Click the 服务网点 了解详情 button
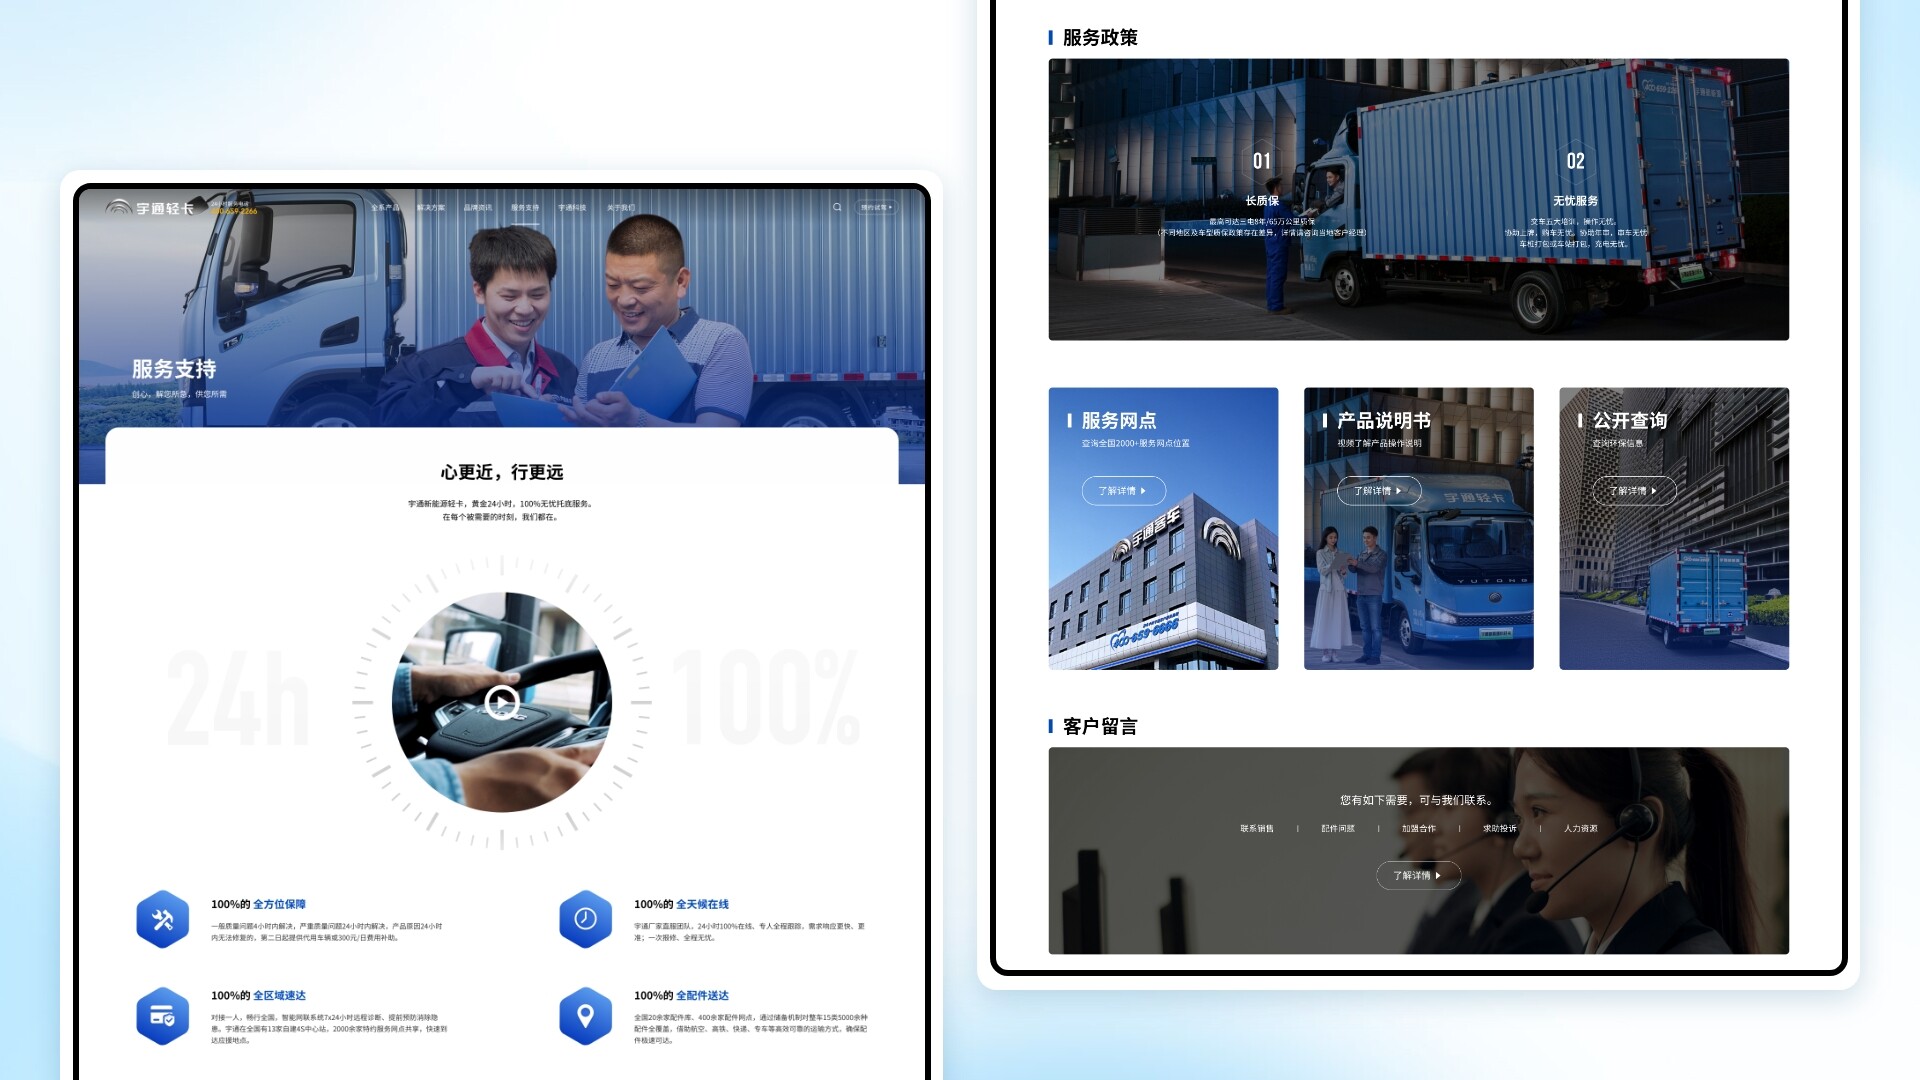Screen dimensions: 1920x1080 [1120, 492]
